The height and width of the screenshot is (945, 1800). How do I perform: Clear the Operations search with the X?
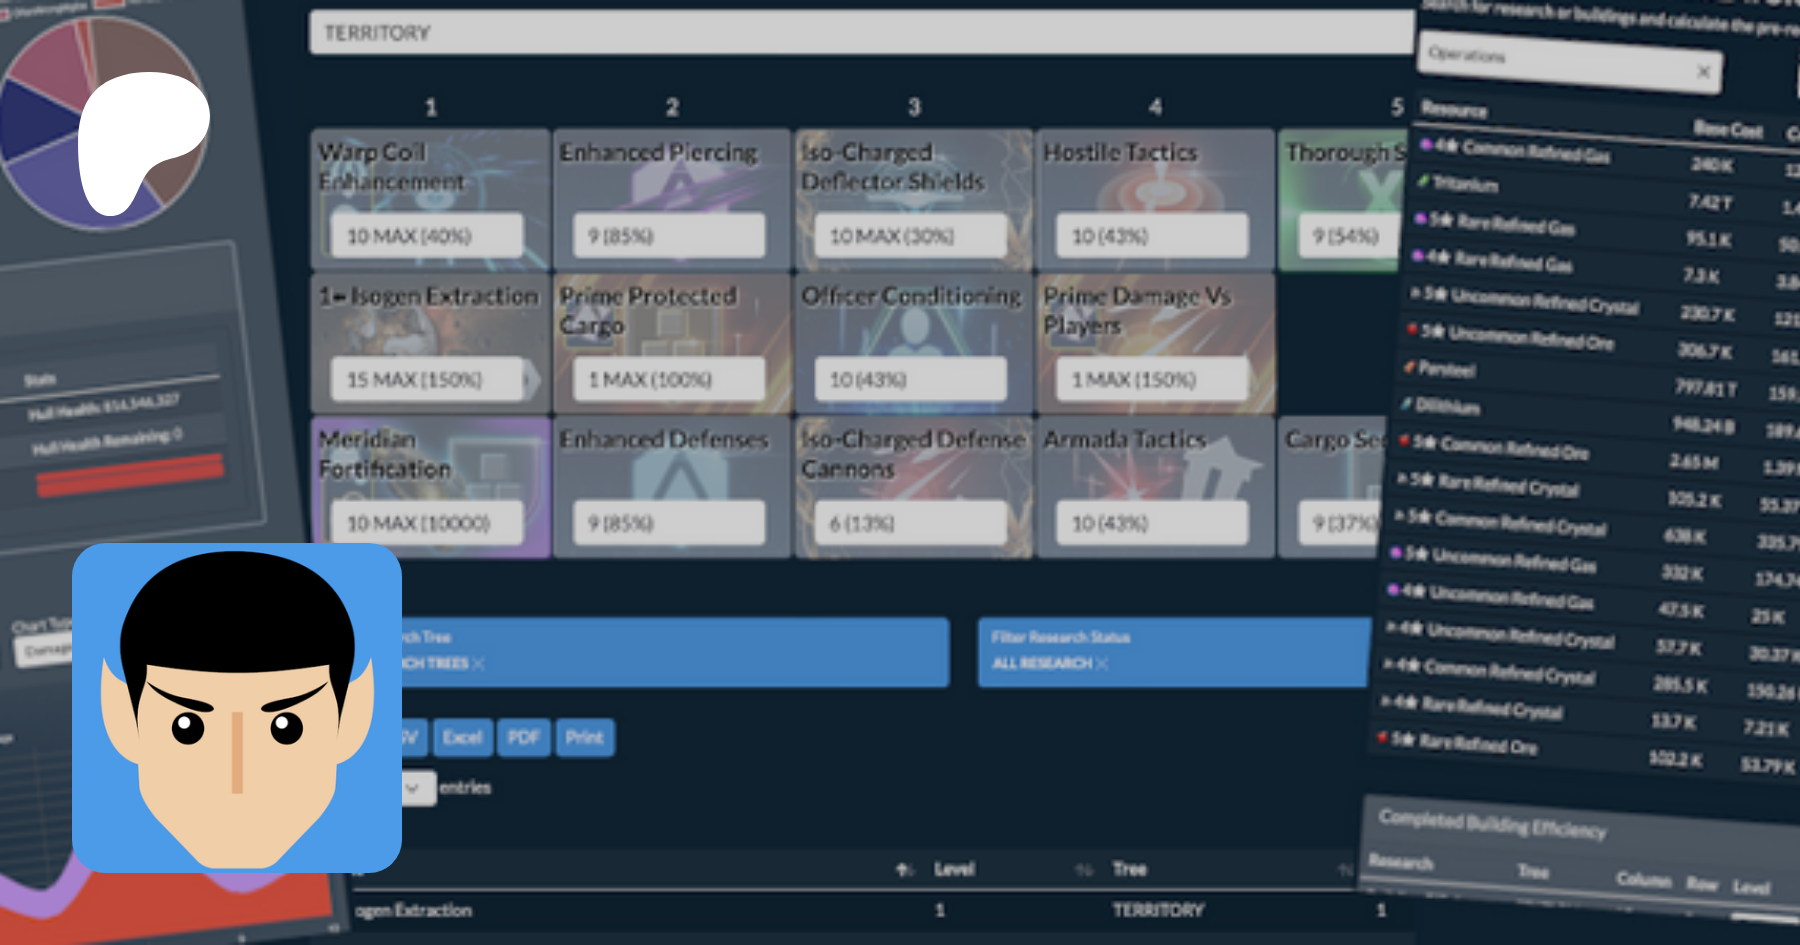point(1703,71)
